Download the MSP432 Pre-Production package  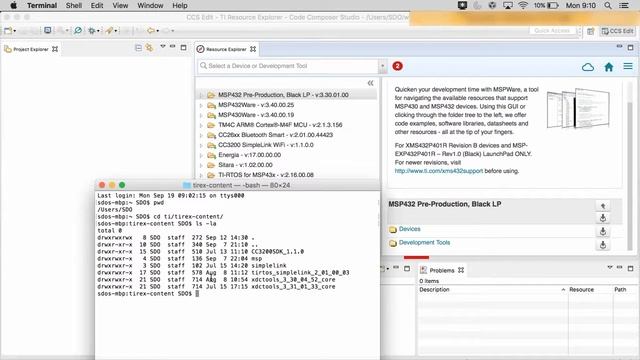click(x=602, y=218)
